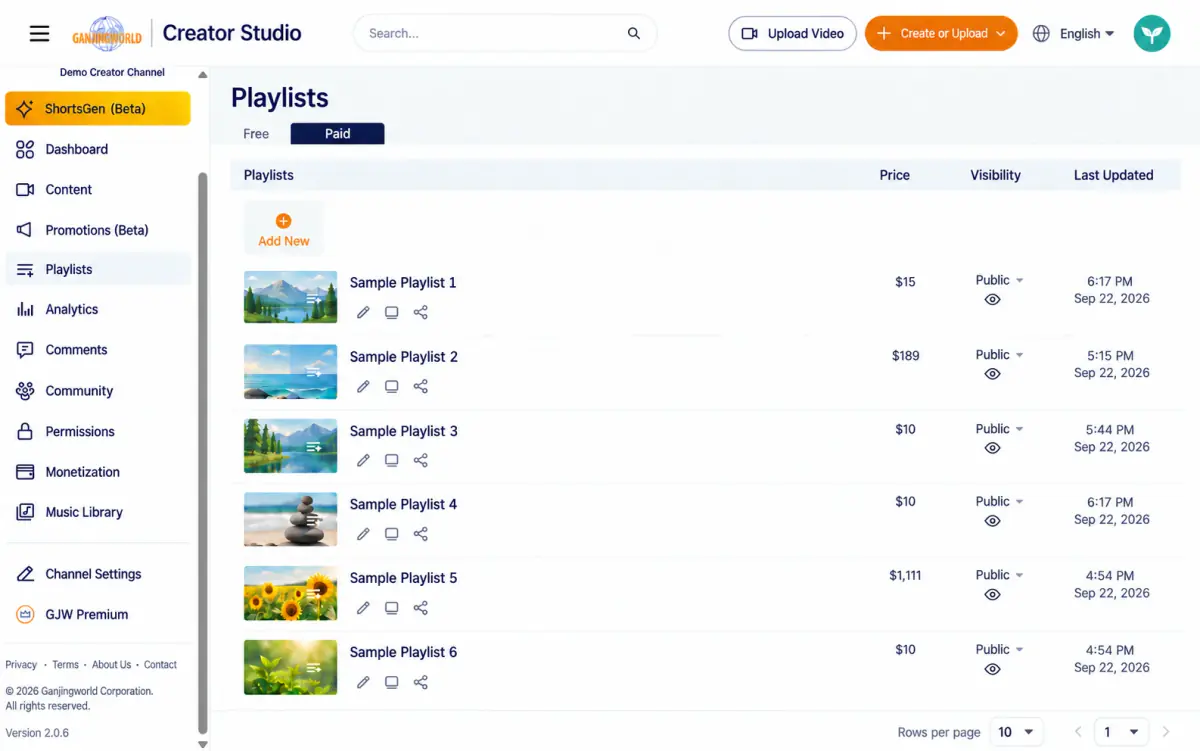Screen dimensions: 1200x751
Task: Toggle eye visibility for Sample Playlist 1
Action: coord(992,299)
